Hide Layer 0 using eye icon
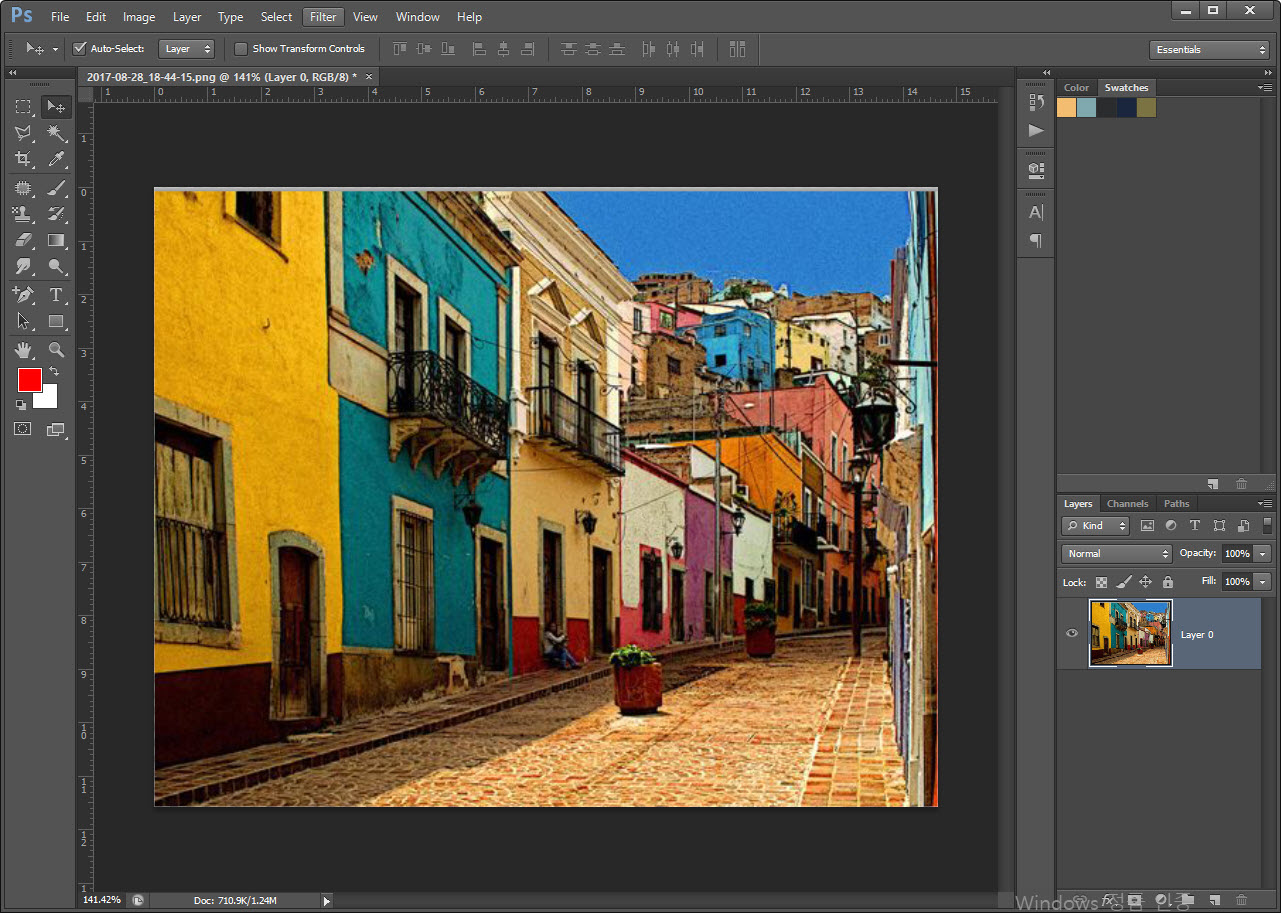1281x913 pixels. tap(1072, 633)
